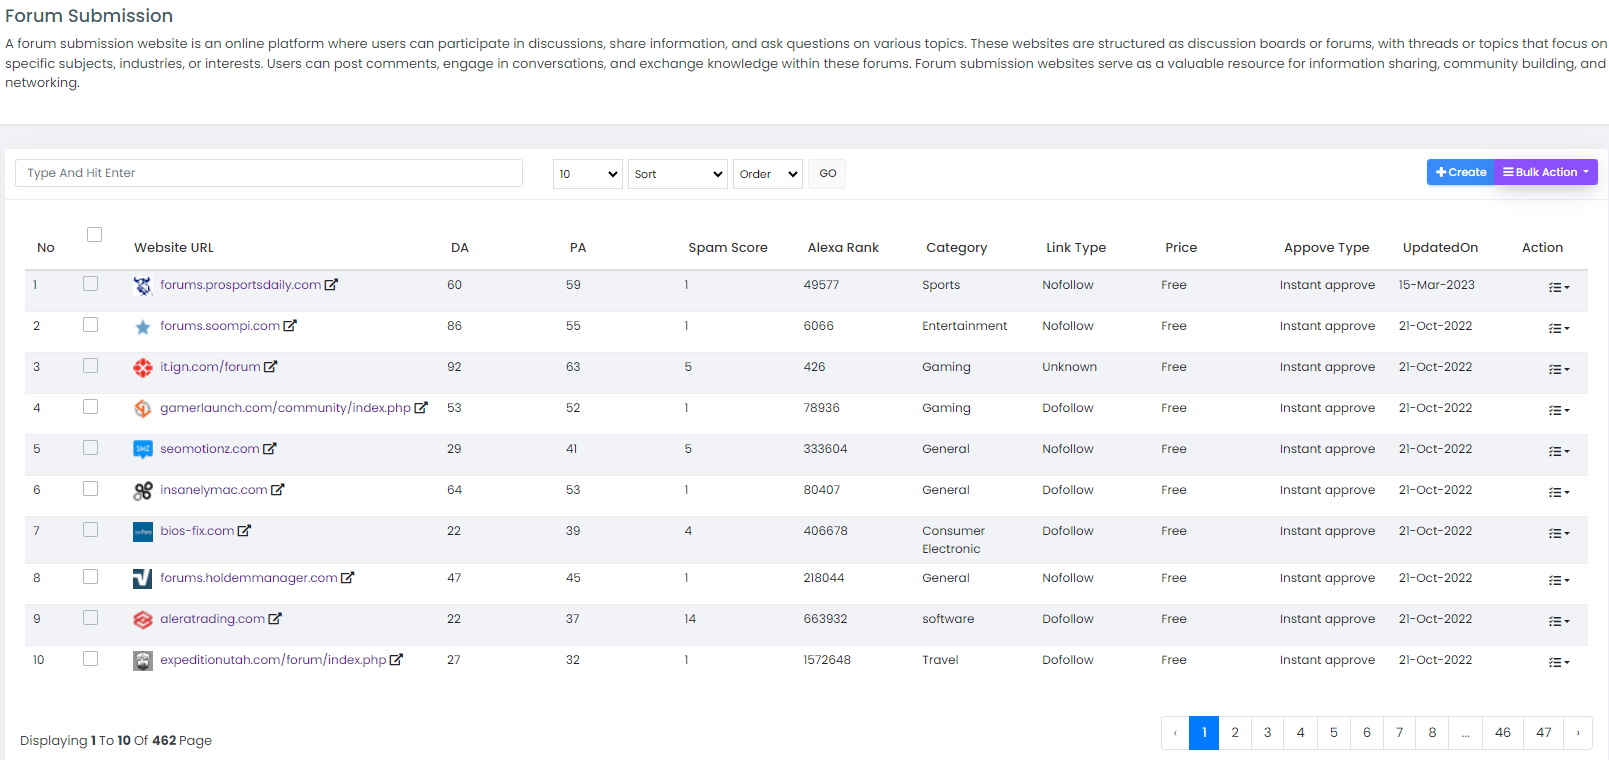Open action menu for expeditionutah.com row
The height and width of the screenshot is (760, 1609).
pos(1559,662)
